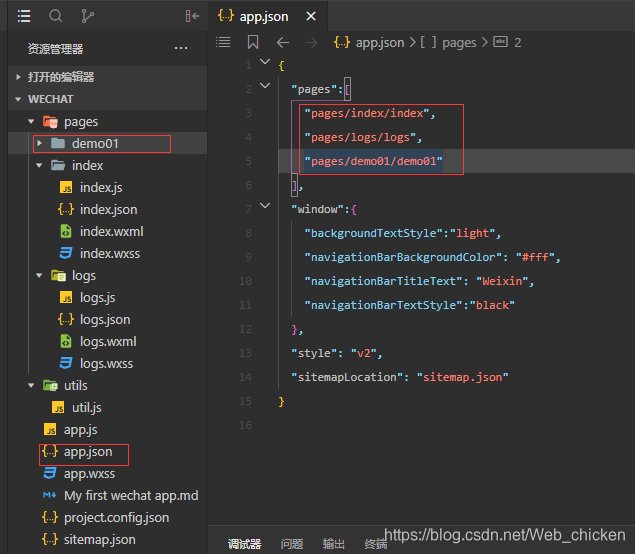This screenshot has width=635, height=554.
Task: Fold the window object at line 7
Action: tap(265, 206)
